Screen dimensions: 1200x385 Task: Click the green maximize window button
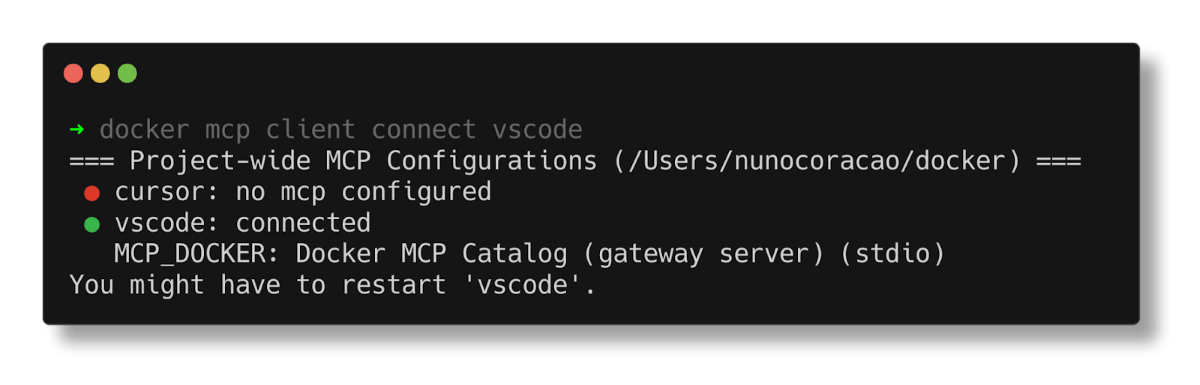(x=127, y=73)
